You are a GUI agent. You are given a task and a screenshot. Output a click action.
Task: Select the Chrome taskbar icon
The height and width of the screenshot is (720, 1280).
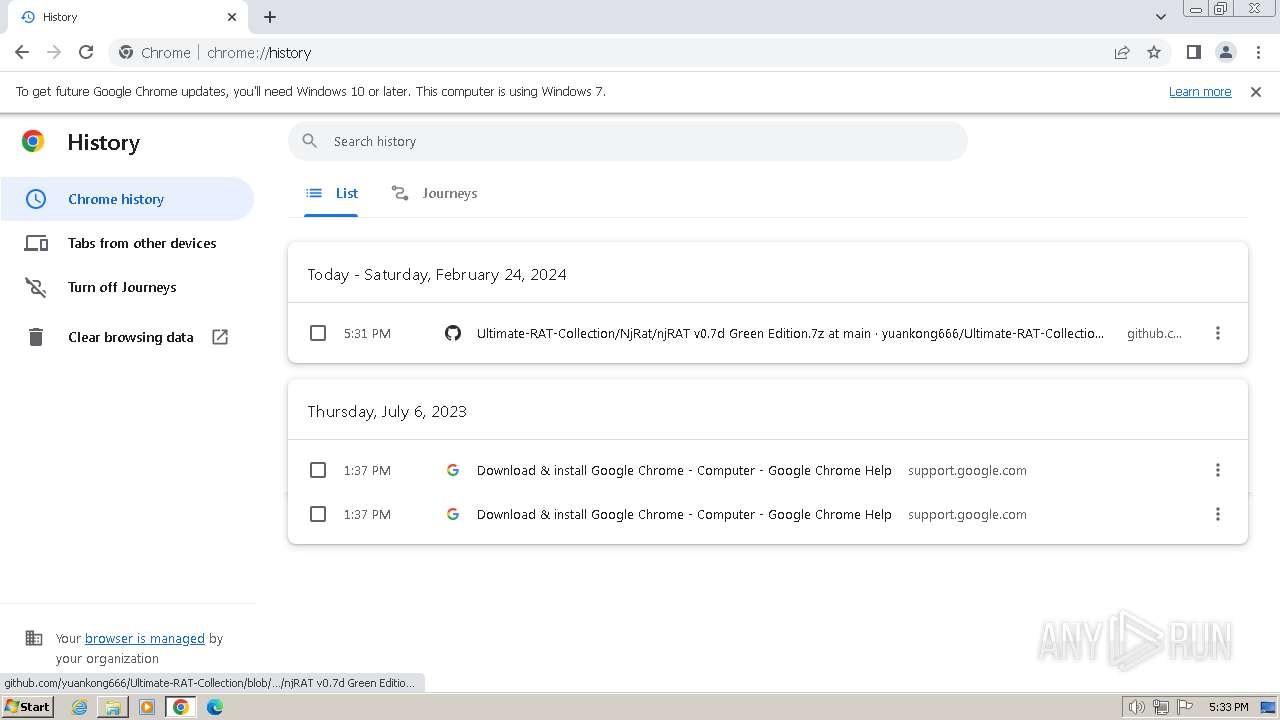pyautogui.click(x=181, y=707)
